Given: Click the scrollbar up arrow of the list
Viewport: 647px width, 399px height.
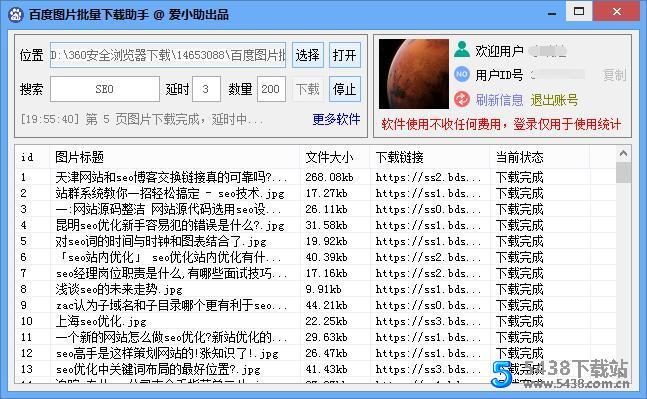Looking at the screenshot, I should (x=623, y=153).
